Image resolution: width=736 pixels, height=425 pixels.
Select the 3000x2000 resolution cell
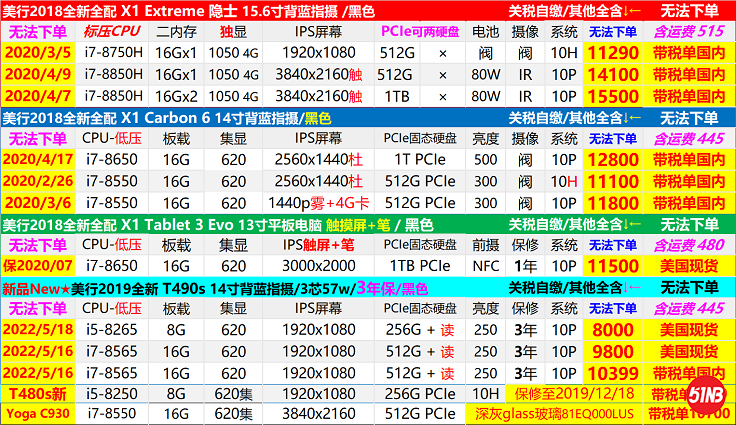click(x=318, y=266)
